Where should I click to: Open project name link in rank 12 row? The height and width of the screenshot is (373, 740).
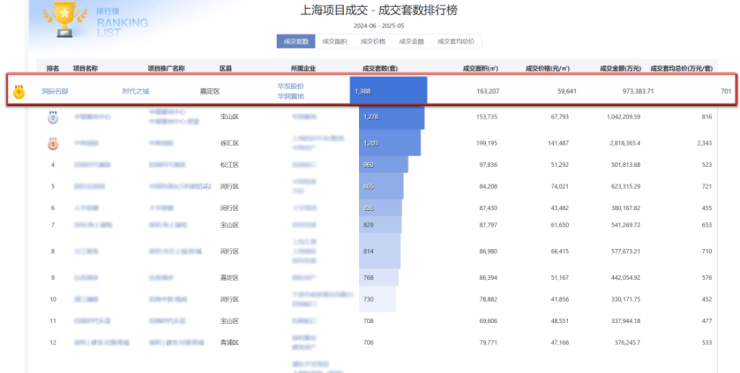101,343
